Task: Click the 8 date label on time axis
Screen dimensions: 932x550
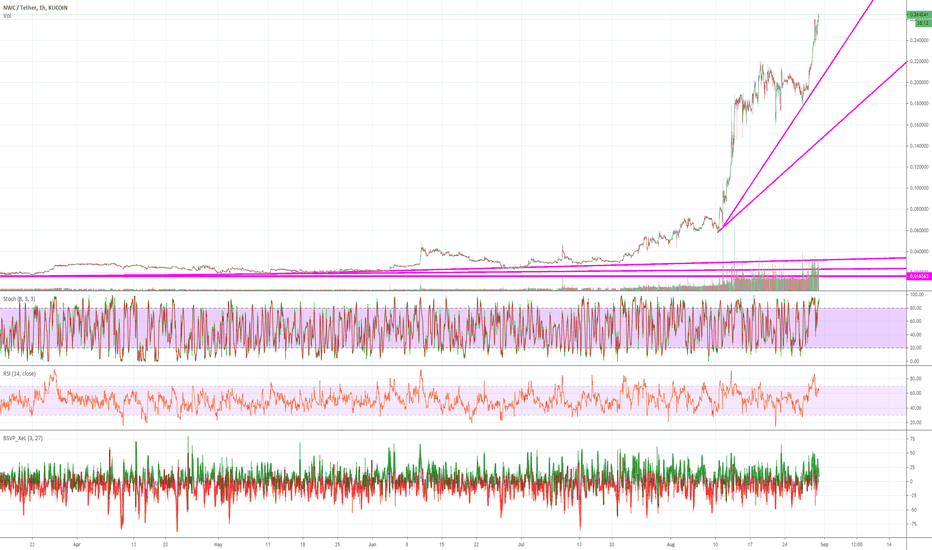Action: pos(407,544)
